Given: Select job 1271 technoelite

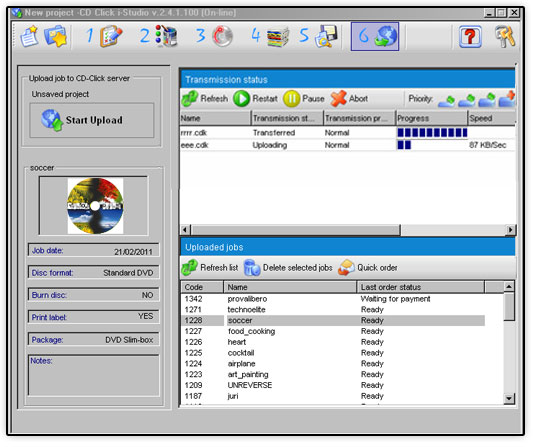Looking at the screenshot, I should [x=333, y=311].
